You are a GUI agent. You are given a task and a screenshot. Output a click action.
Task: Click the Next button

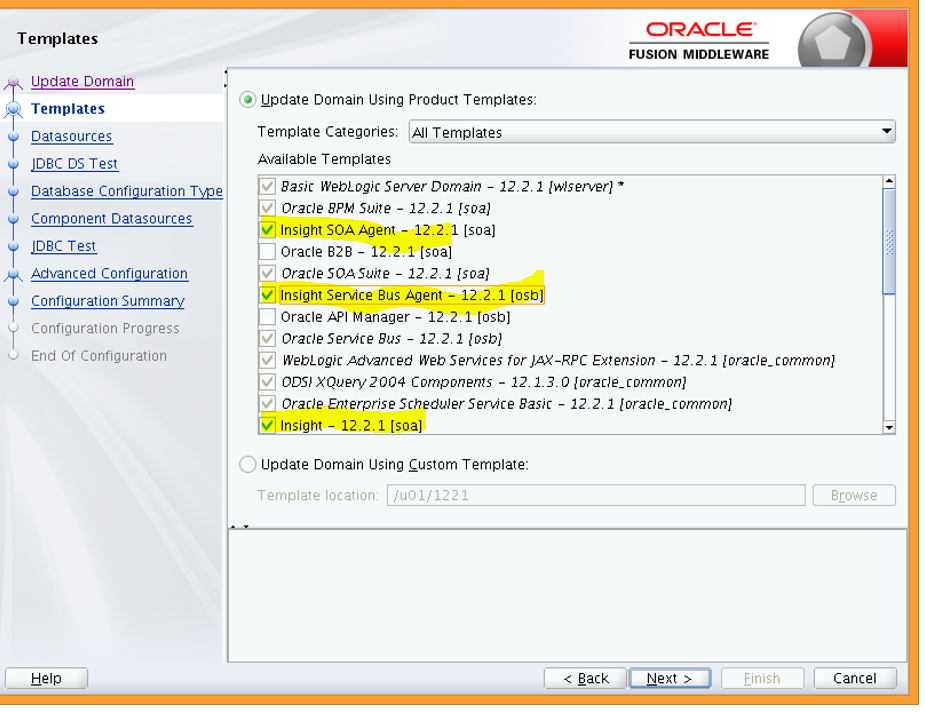[x=670, y=678]
